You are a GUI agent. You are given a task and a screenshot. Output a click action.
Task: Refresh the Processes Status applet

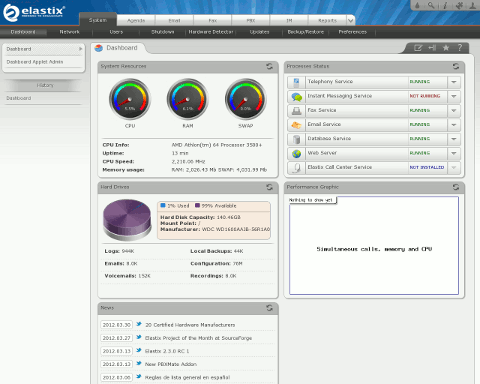(x=456, y=66)
